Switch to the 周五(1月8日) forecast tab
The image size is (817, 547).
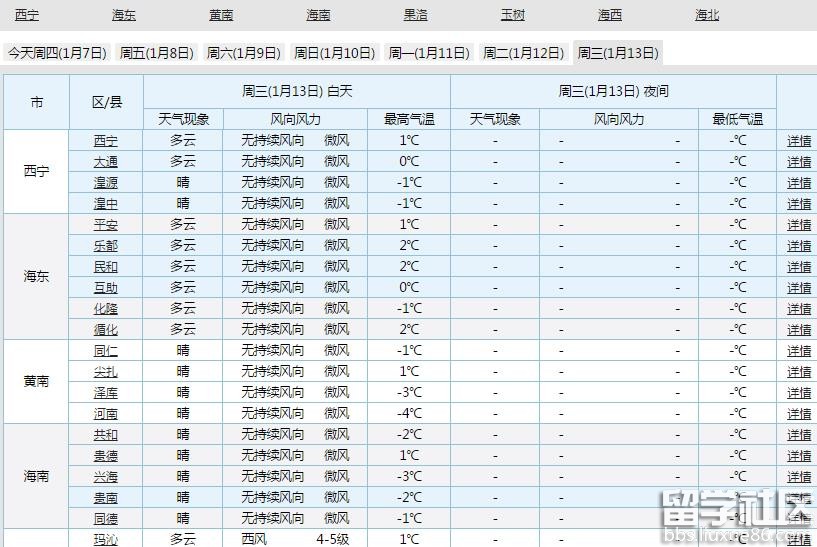coord(157,53)
